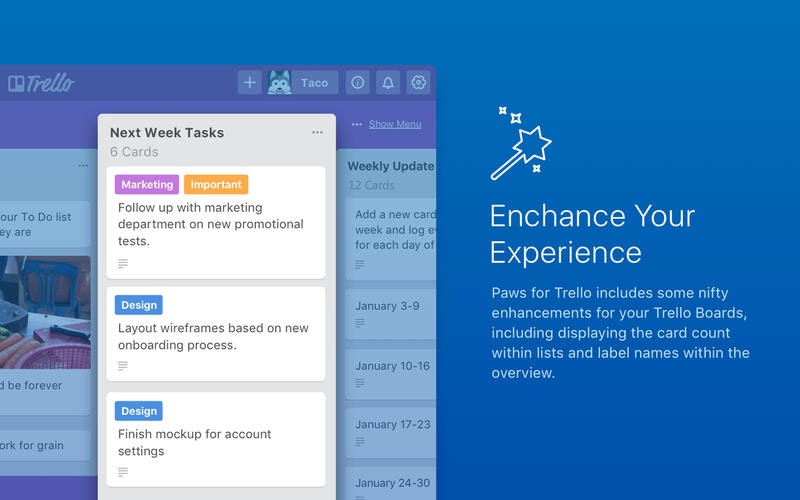Click description icon on marketing follow-up card
Image resolution: width=800 pixels, height=500 pixels.
[122, 263]
